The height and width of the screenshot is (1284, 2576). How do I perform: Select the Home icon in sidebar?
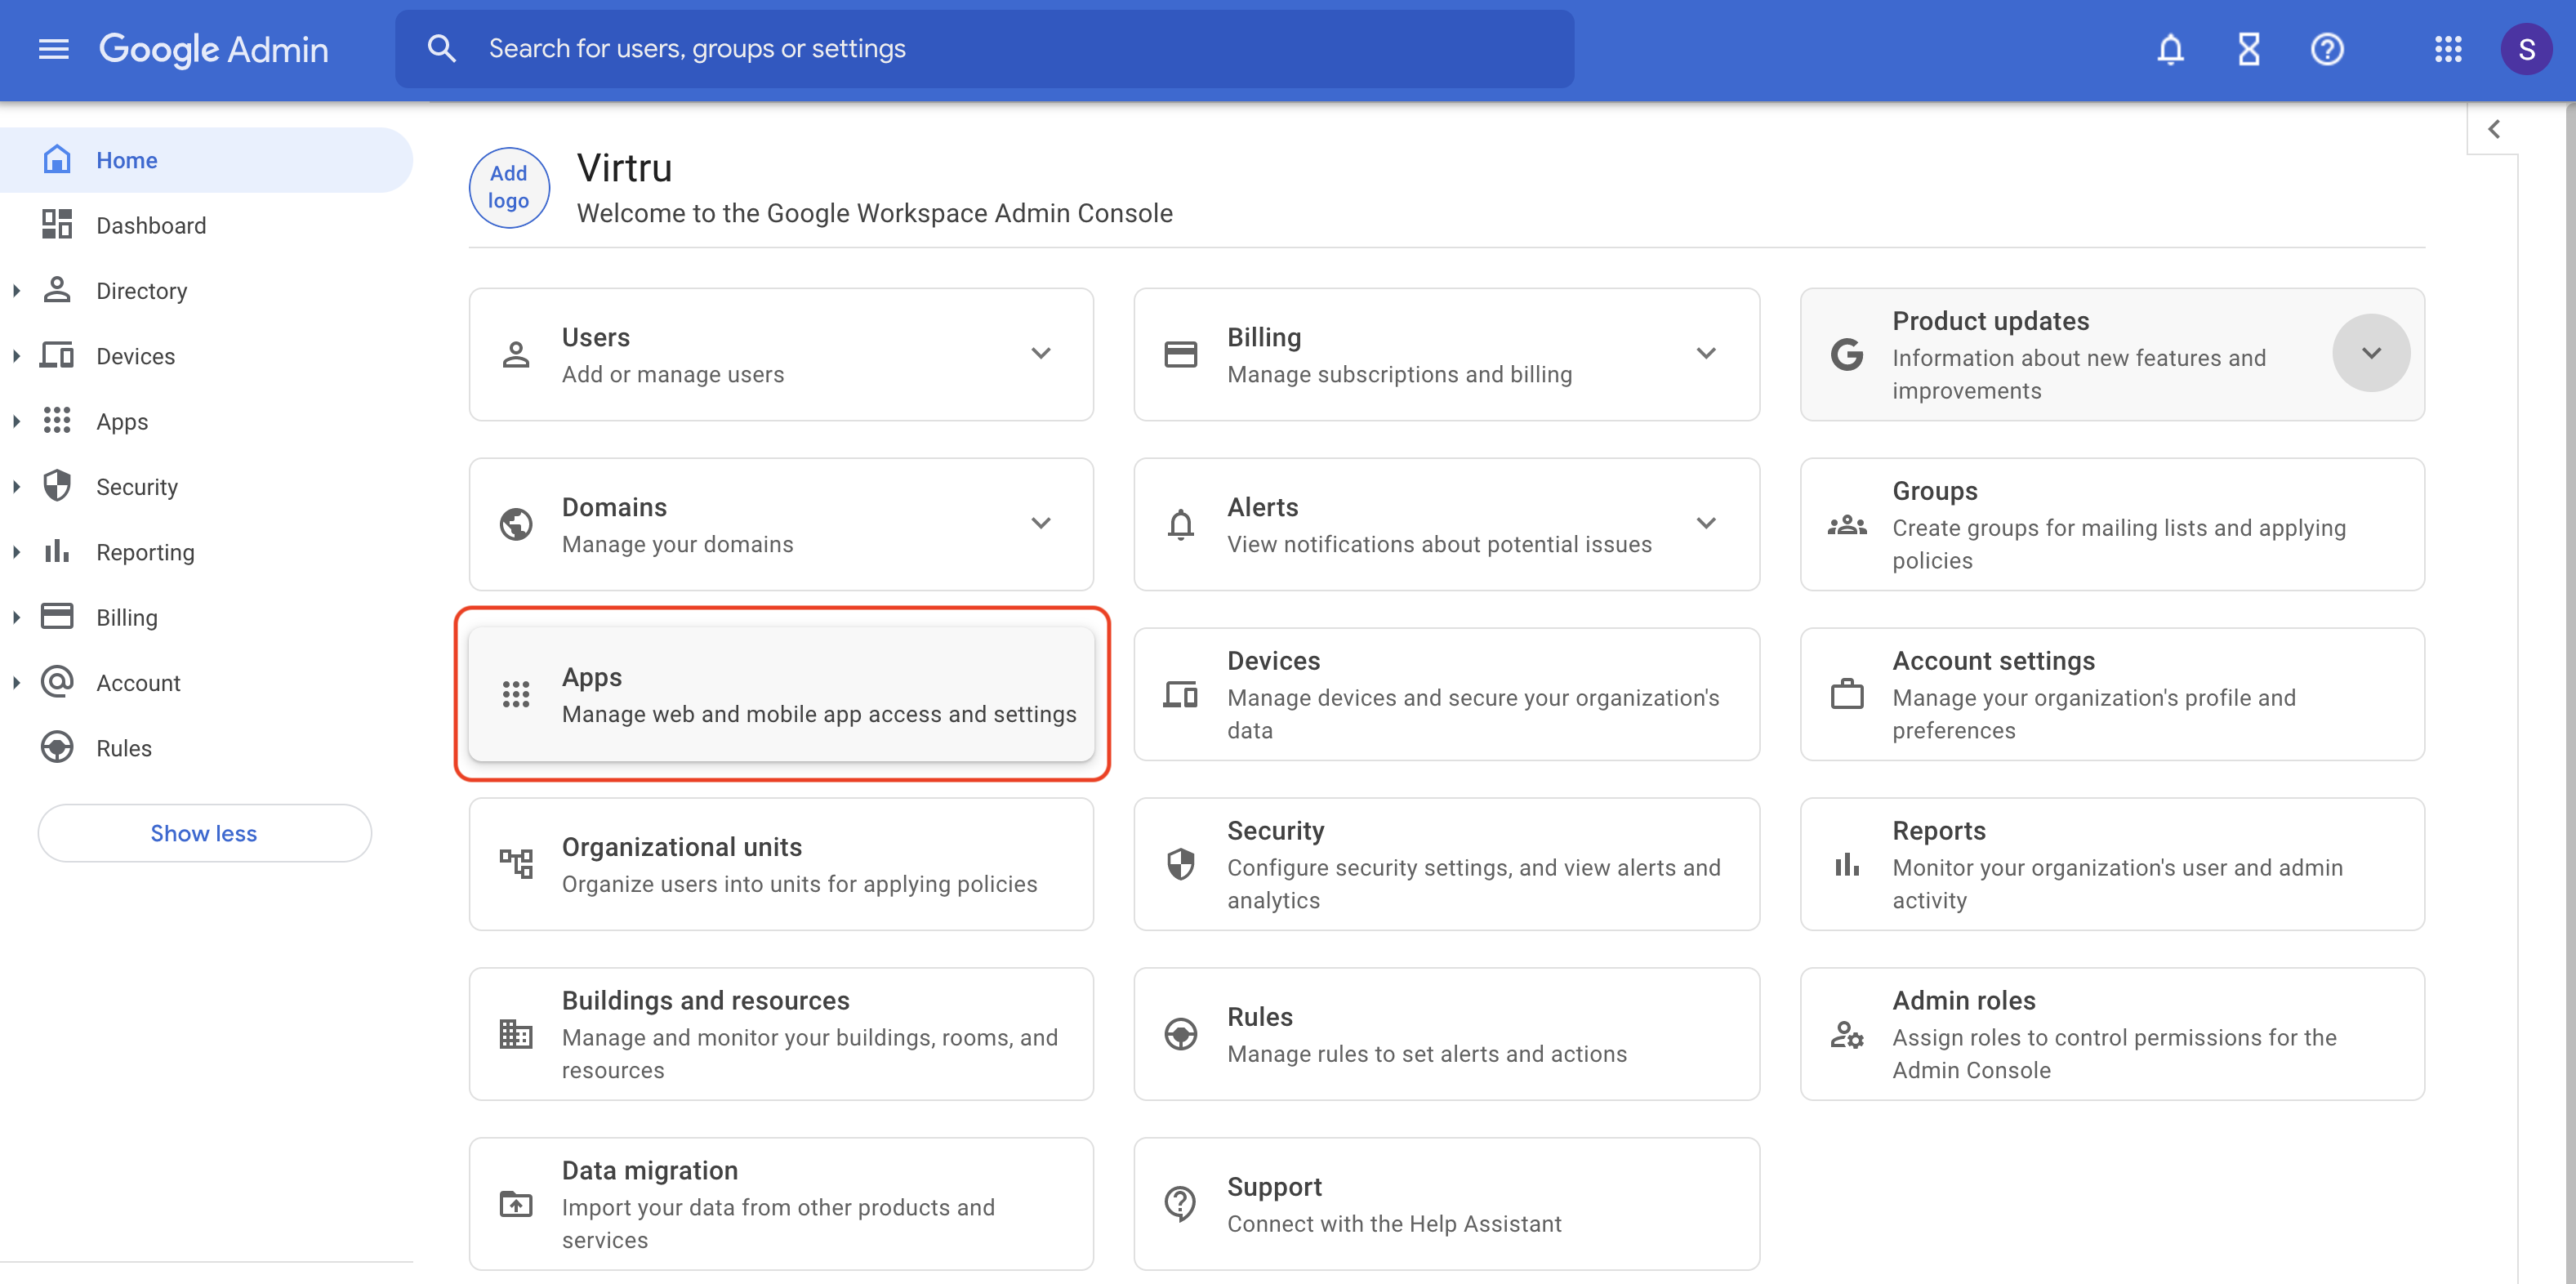pos(57,159)
